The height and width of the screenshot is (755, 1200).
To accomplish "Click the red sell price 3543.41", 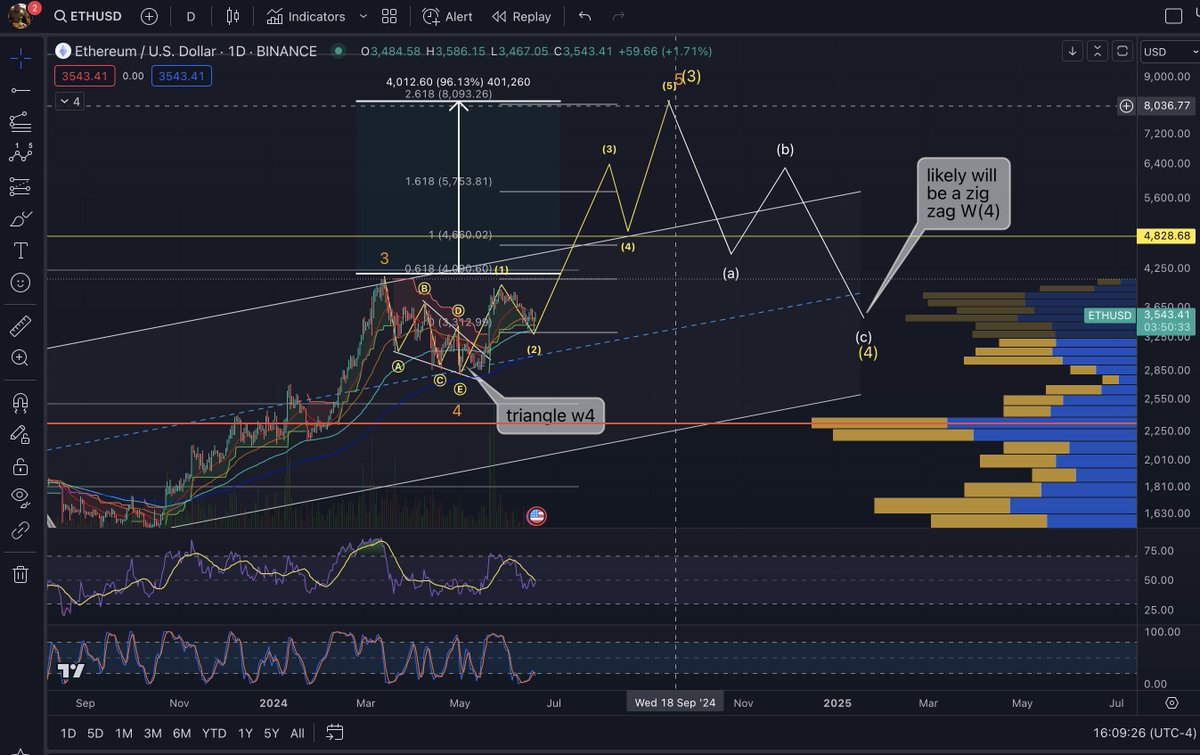I will click(x=85, y=75).
